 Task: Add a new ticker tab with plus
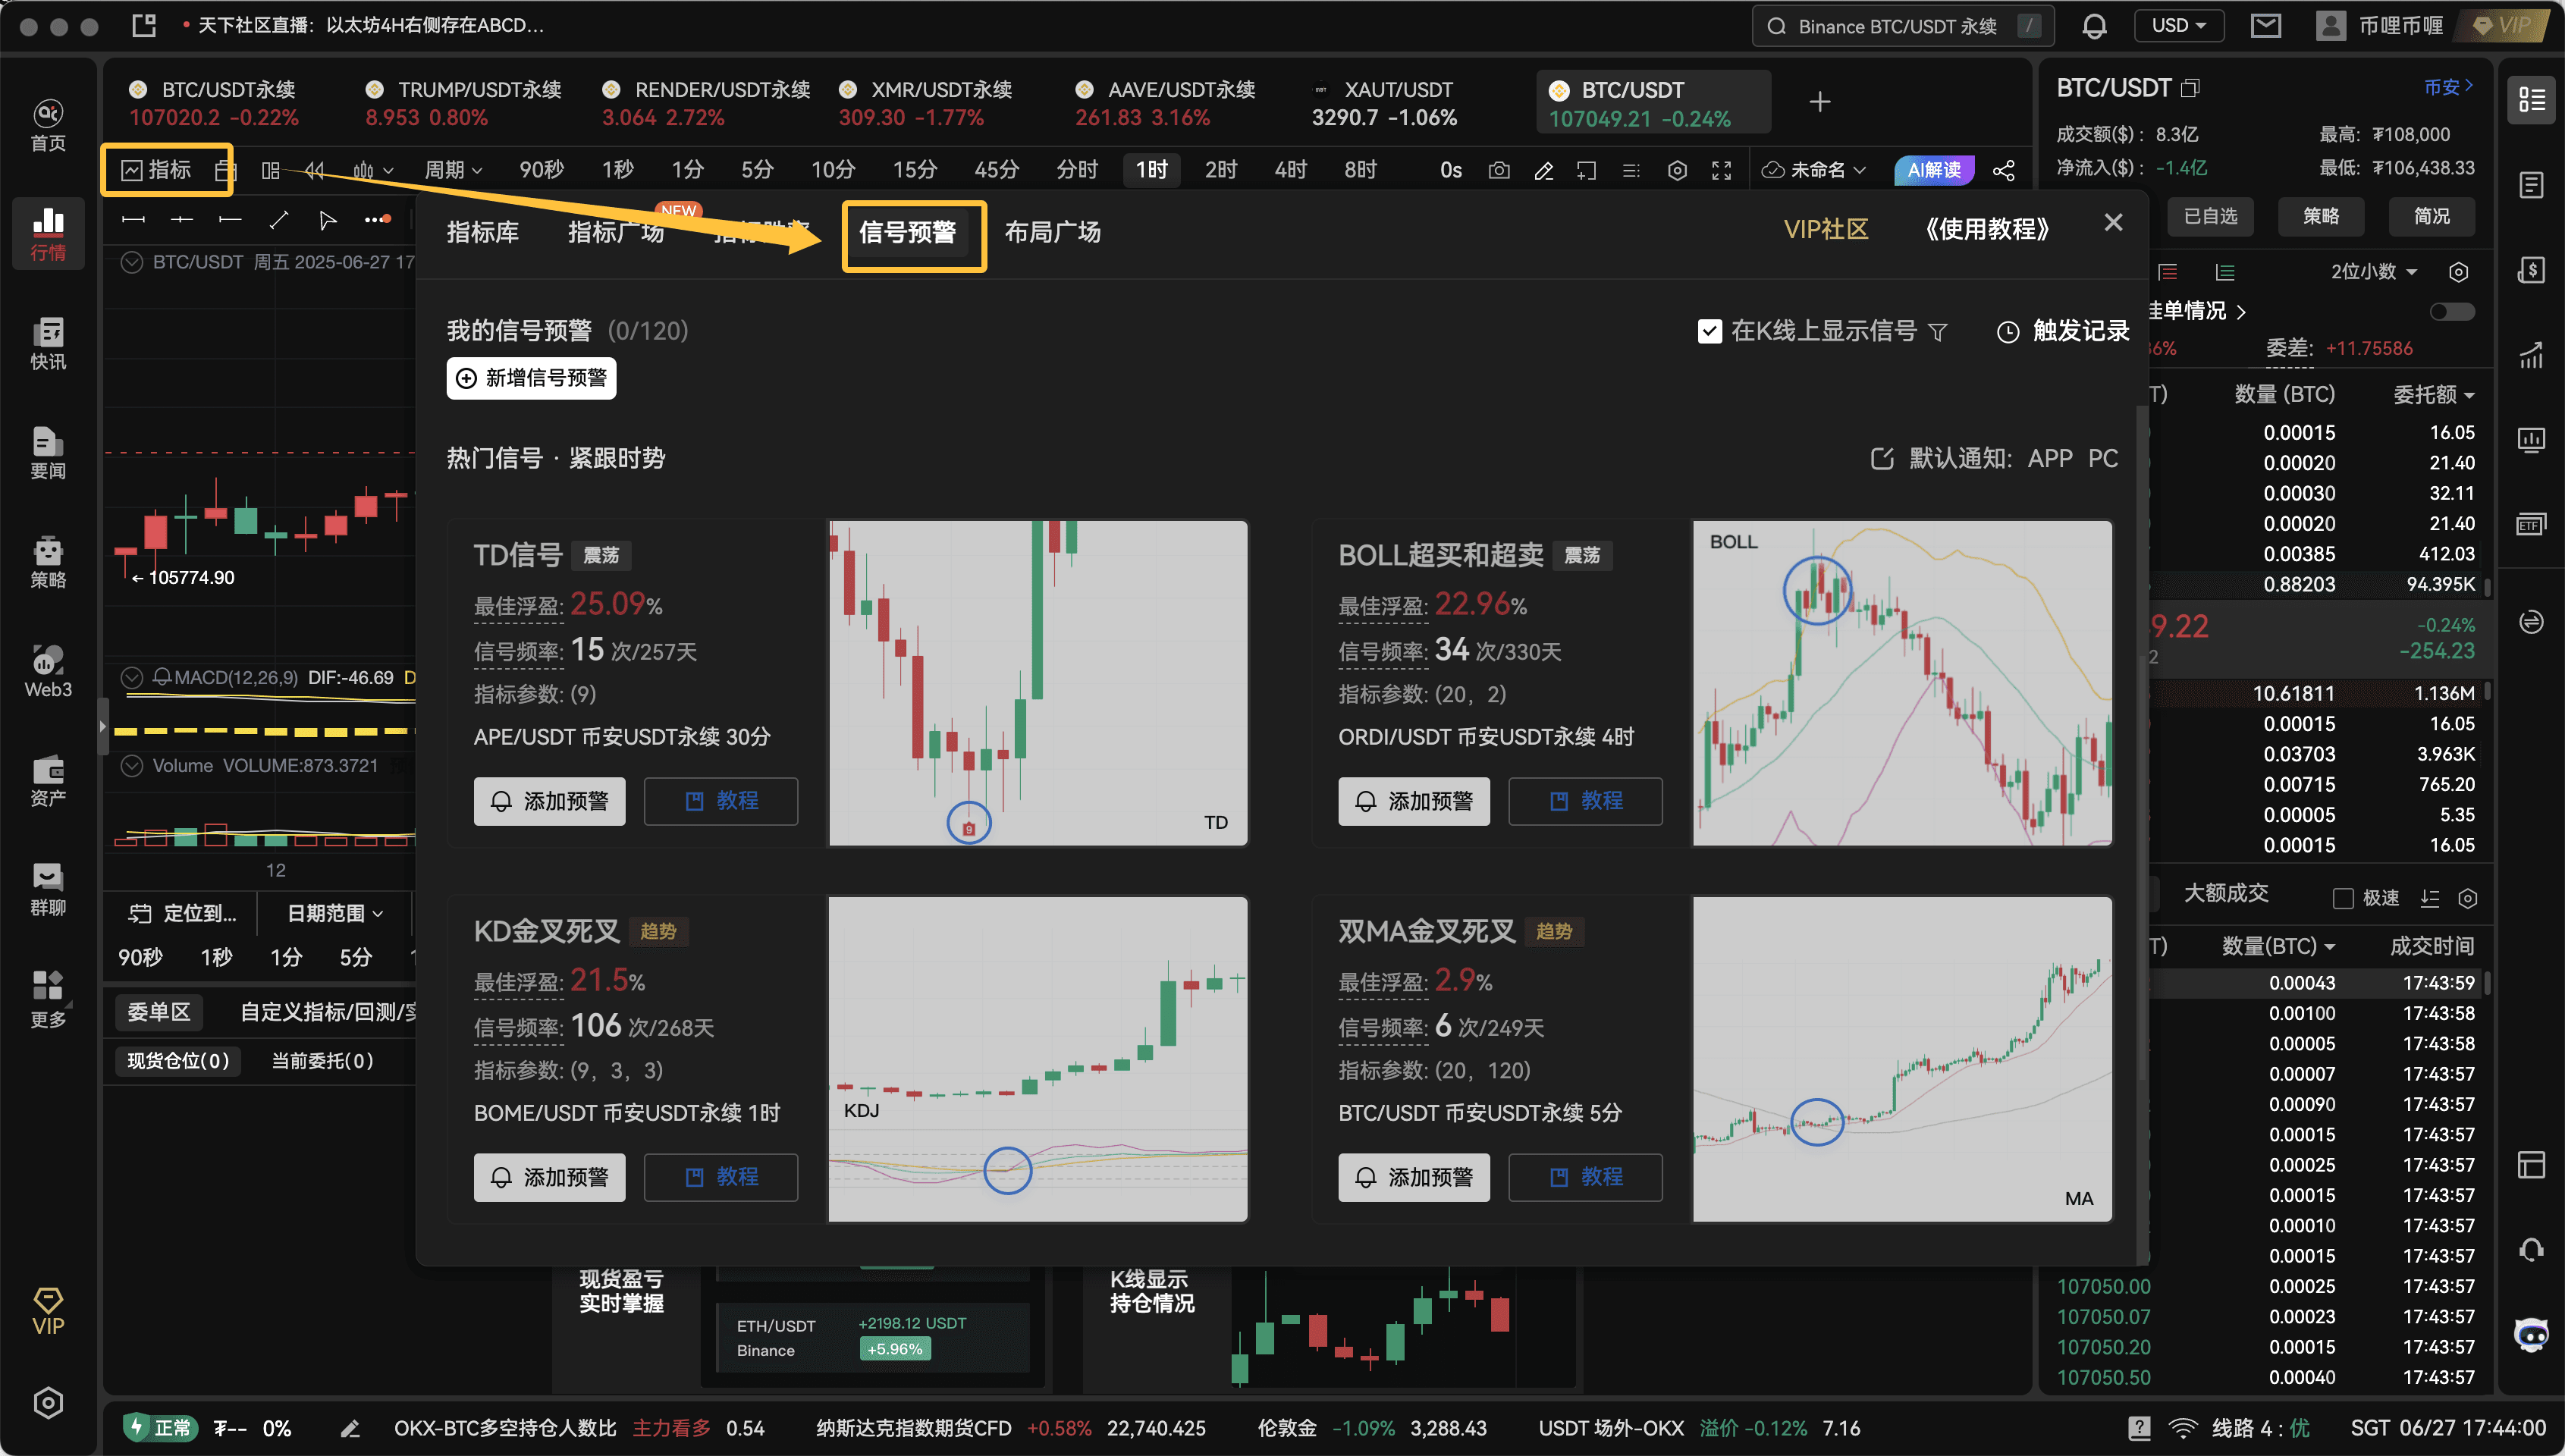[x=1820, y=102]
